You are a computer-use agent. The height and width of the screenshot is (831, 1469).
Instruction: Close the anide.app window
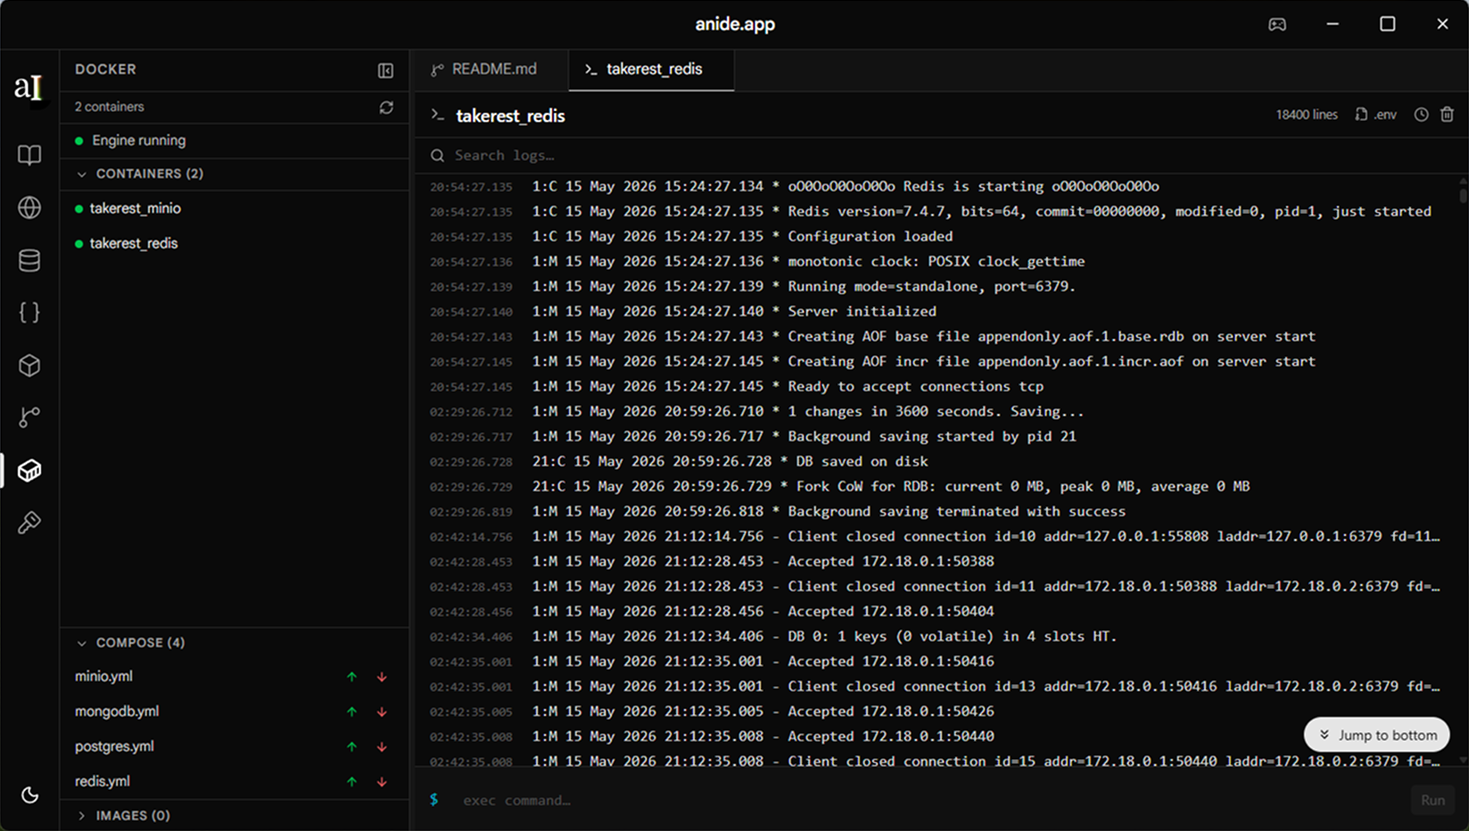[1442, 24]
